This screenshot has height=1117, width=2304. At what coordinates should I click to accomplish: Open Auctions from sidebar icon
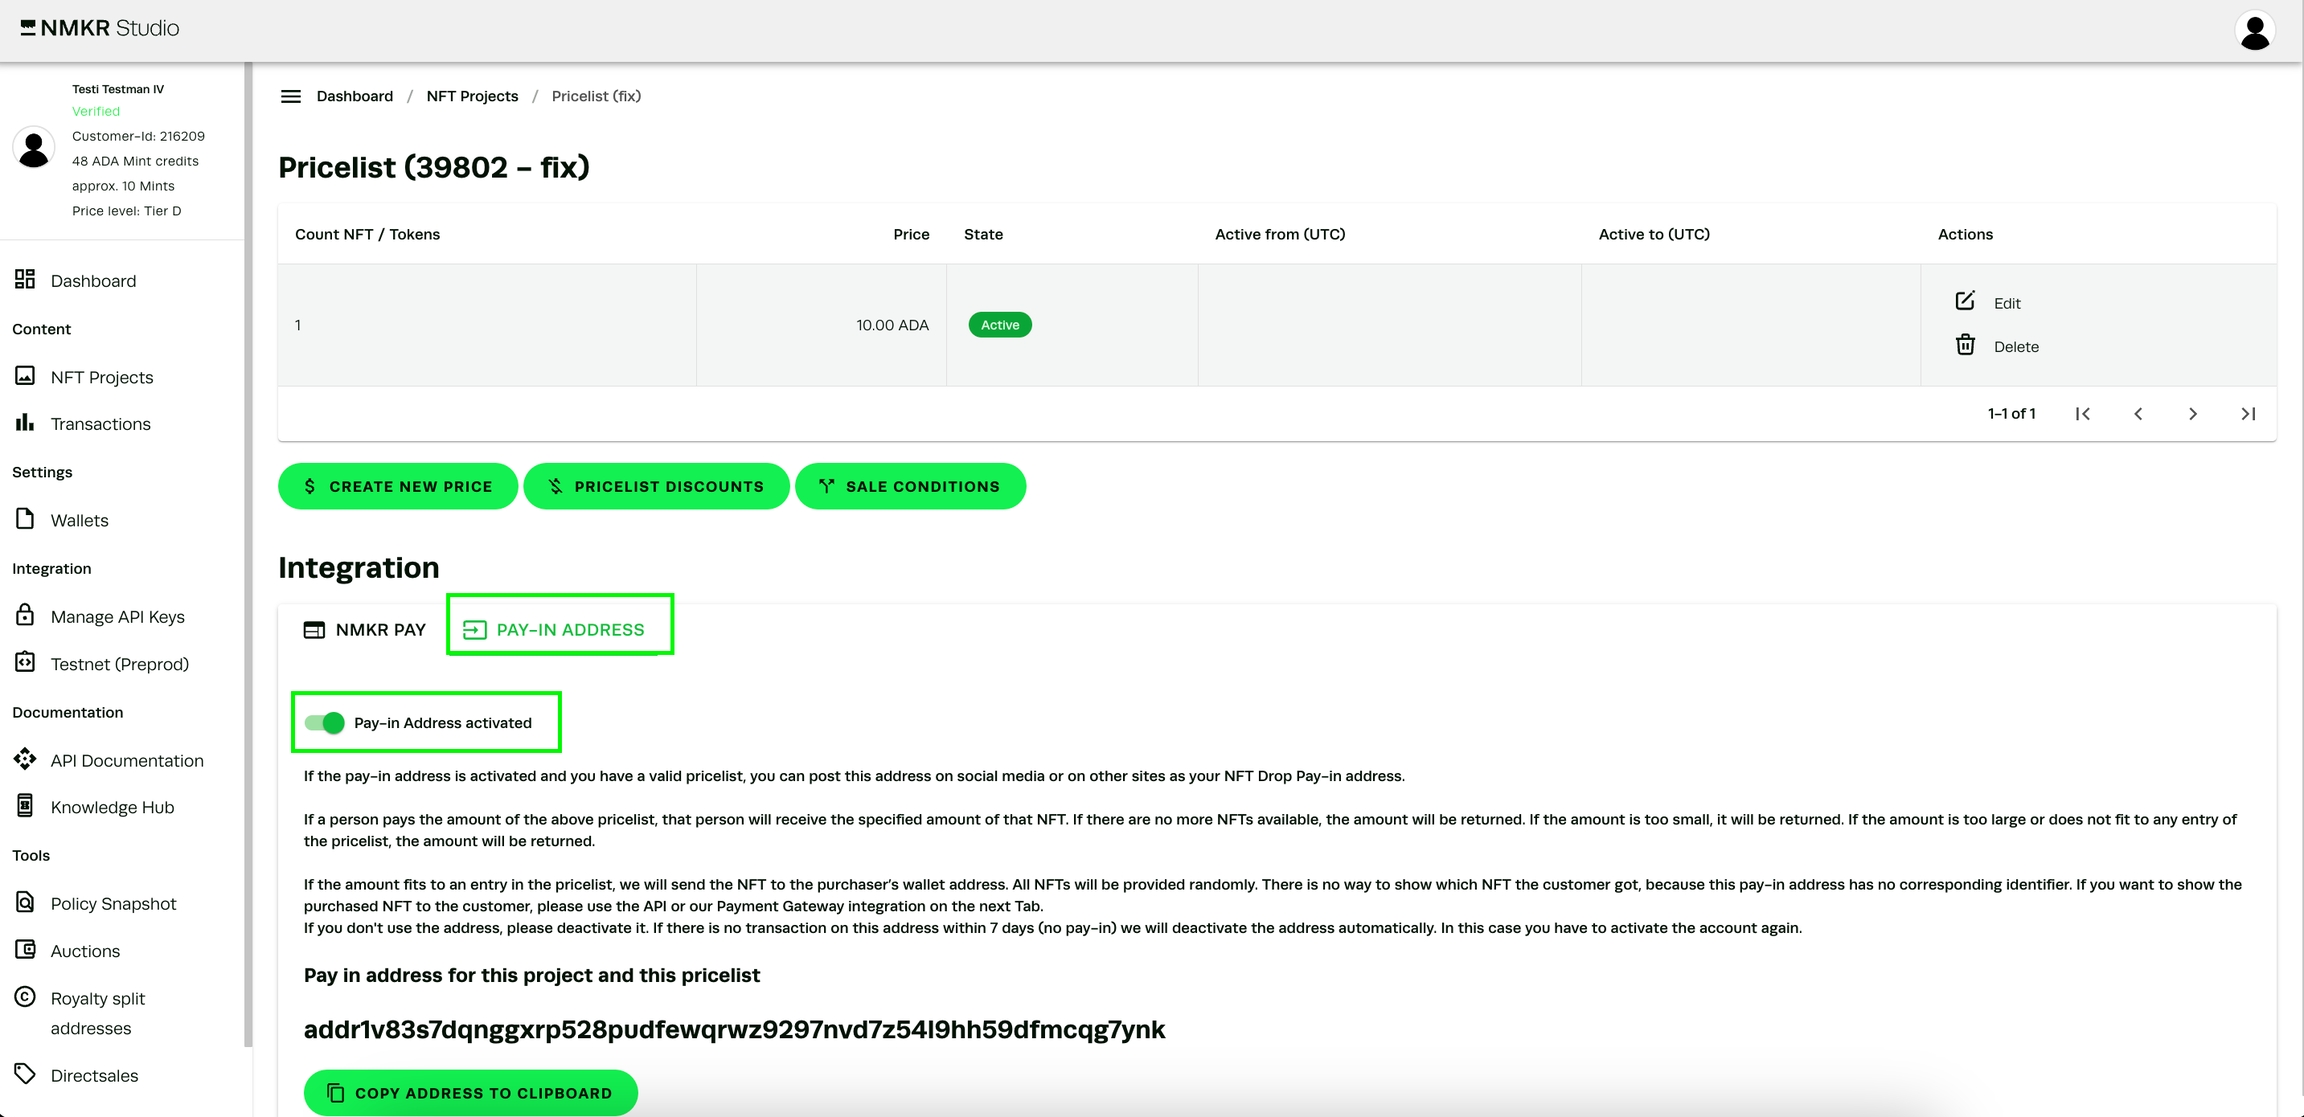coord(25,950)
